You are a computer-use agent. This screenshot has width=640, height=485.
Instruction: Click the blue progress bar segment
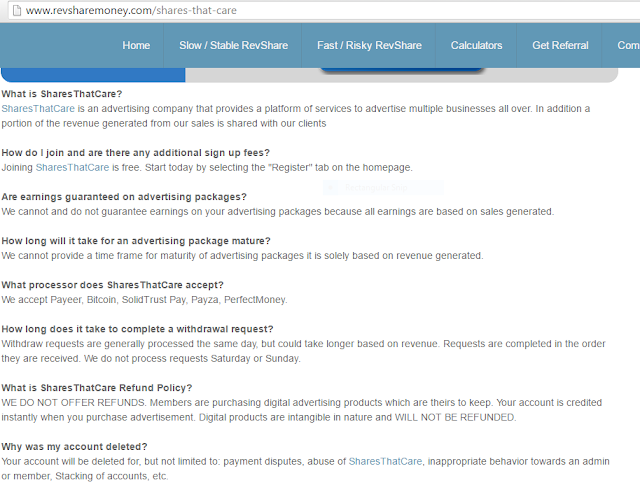coord(93,75)
